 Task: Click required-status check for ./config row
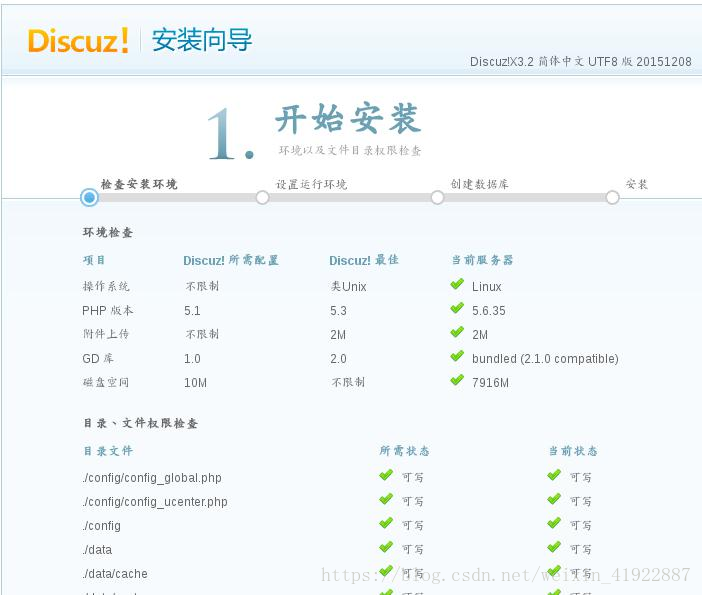386,523
